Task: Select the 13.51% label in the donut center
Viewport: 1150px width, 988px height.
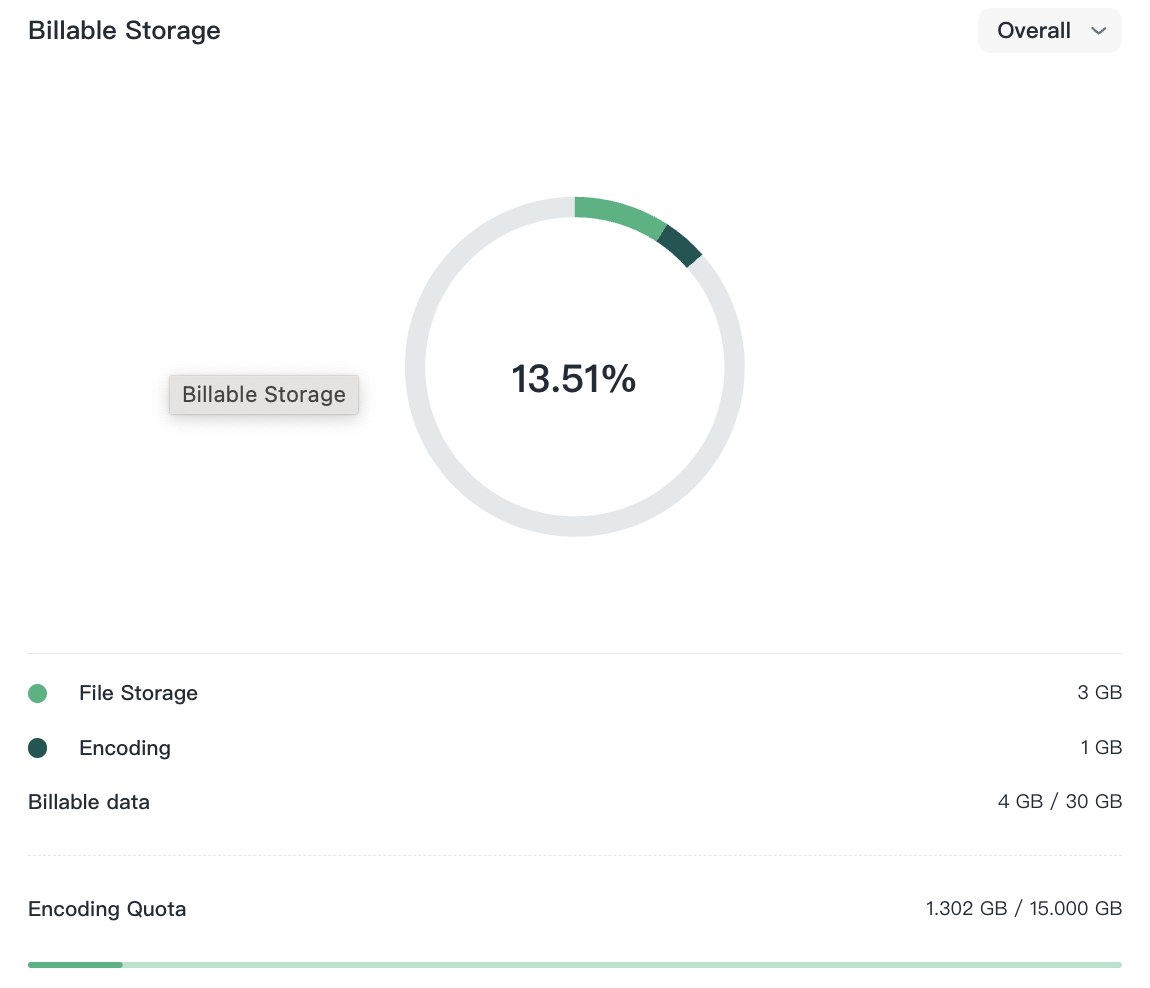Action: [x=574, y=379]
